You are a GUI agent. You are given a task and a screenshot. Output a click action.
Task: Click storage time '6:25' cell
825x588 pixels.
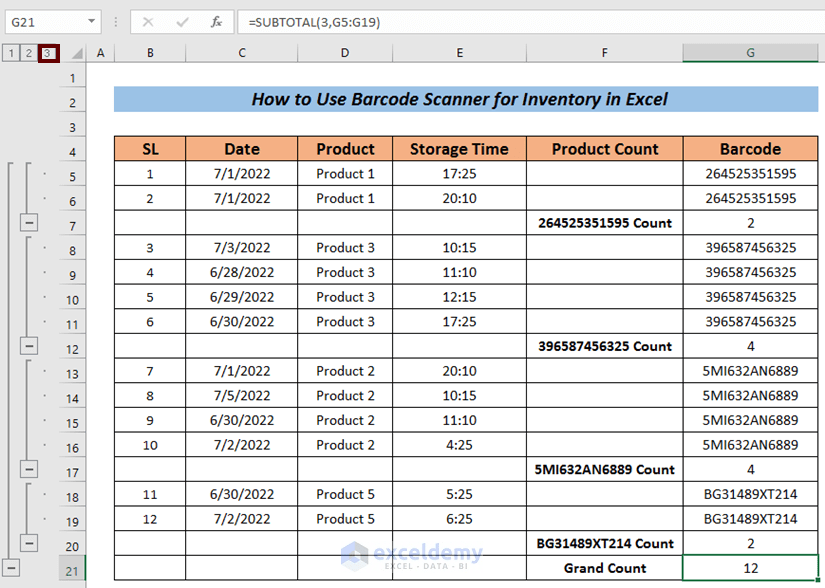(x=459, y=519)
